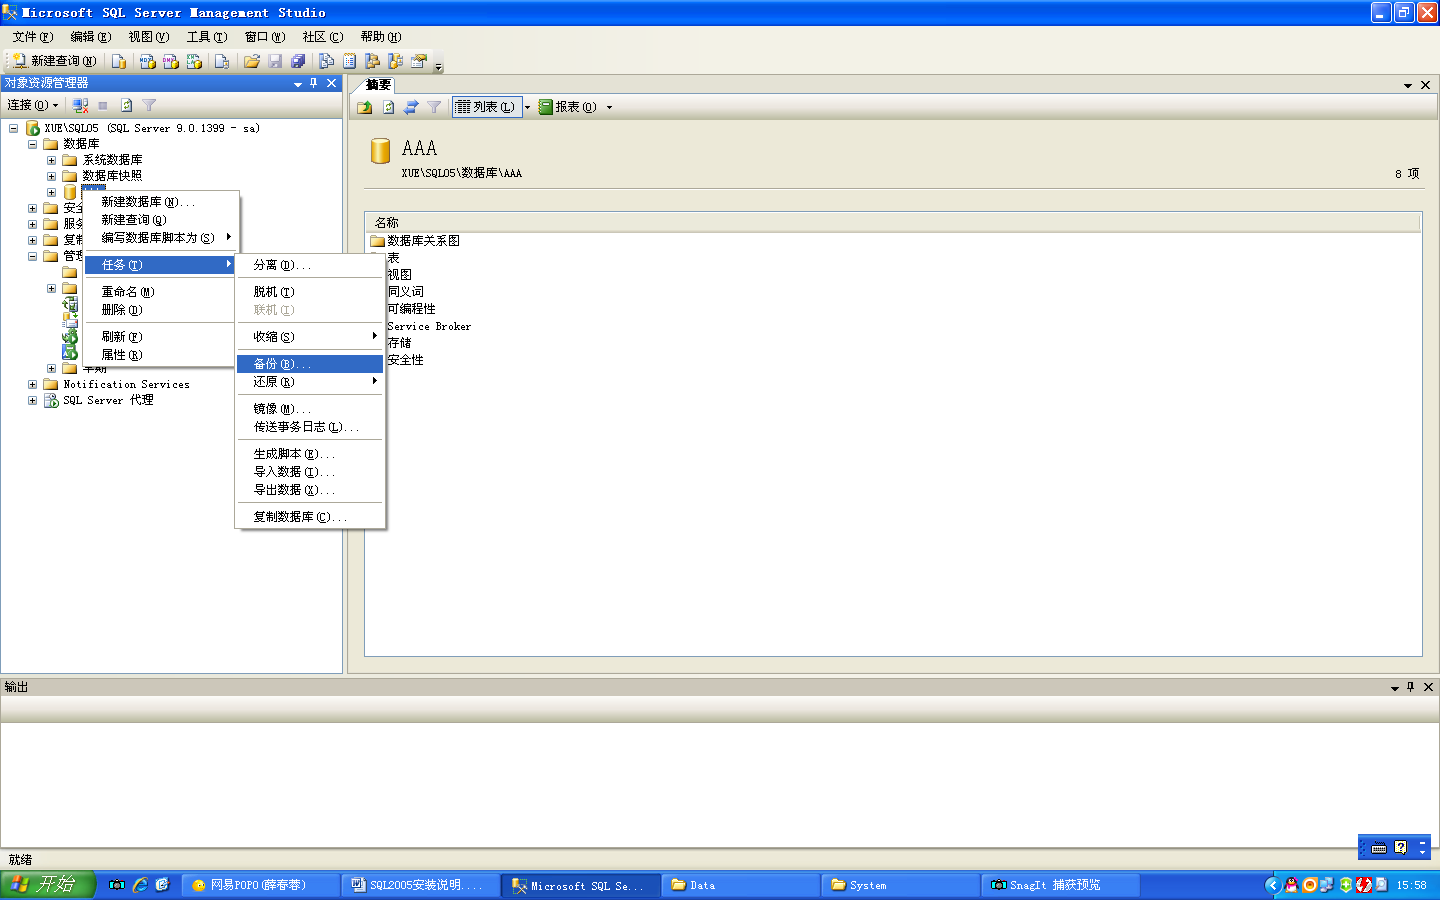The height and width of the screenshot is (900, 1440).
Task: Select 导入数据 in the submenu
Action: pos(310,472)
